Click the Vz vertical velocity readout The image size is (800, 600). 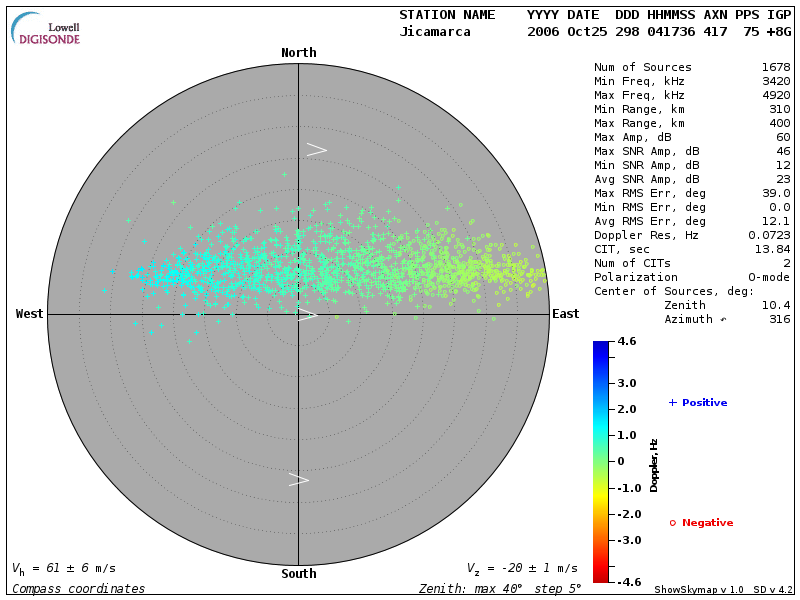tap(521, 568)
